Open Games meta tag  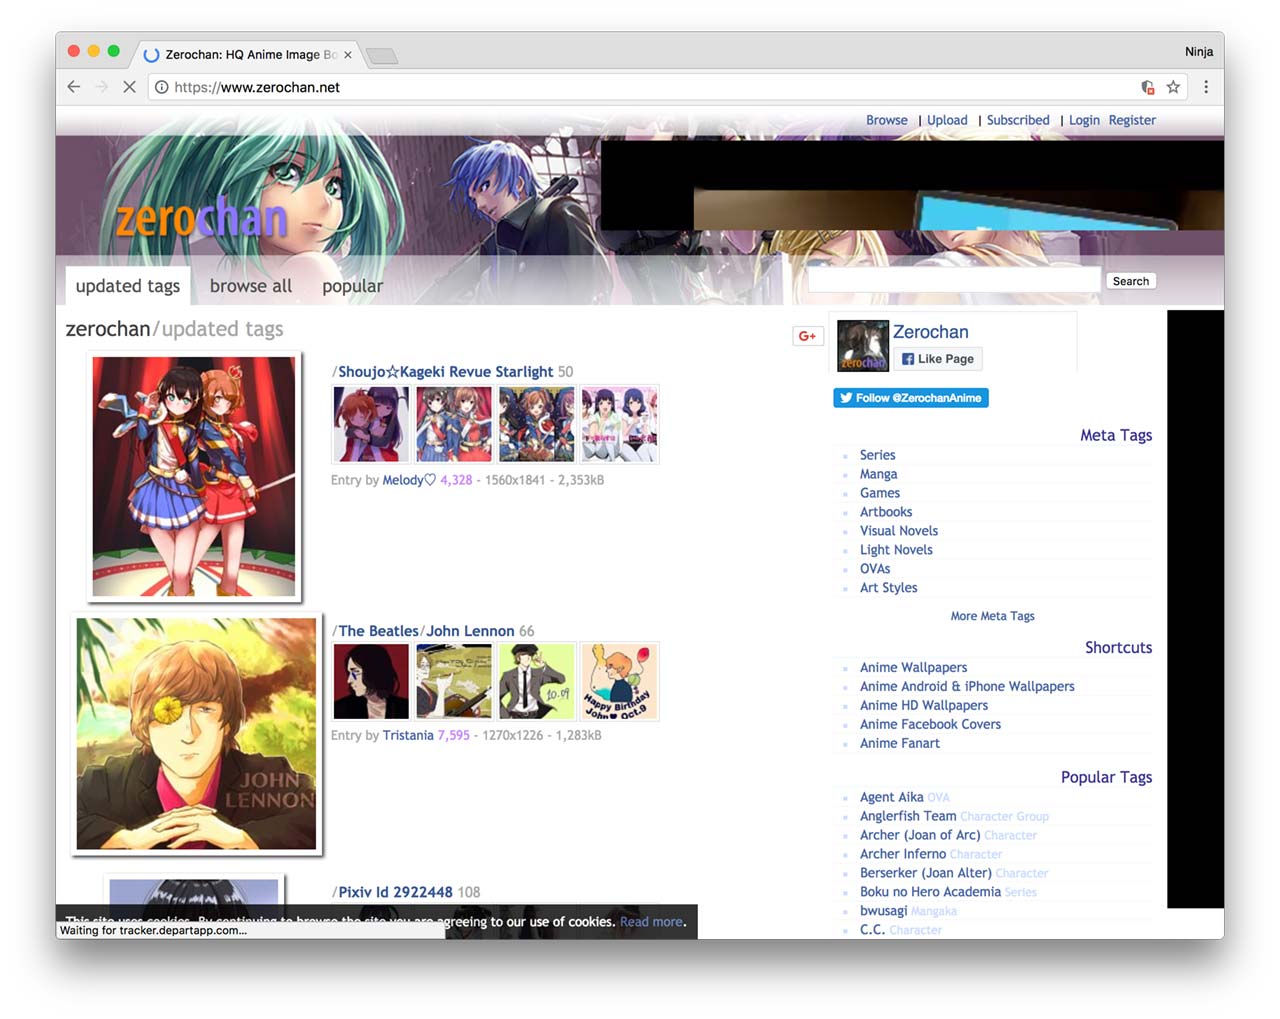880,493
